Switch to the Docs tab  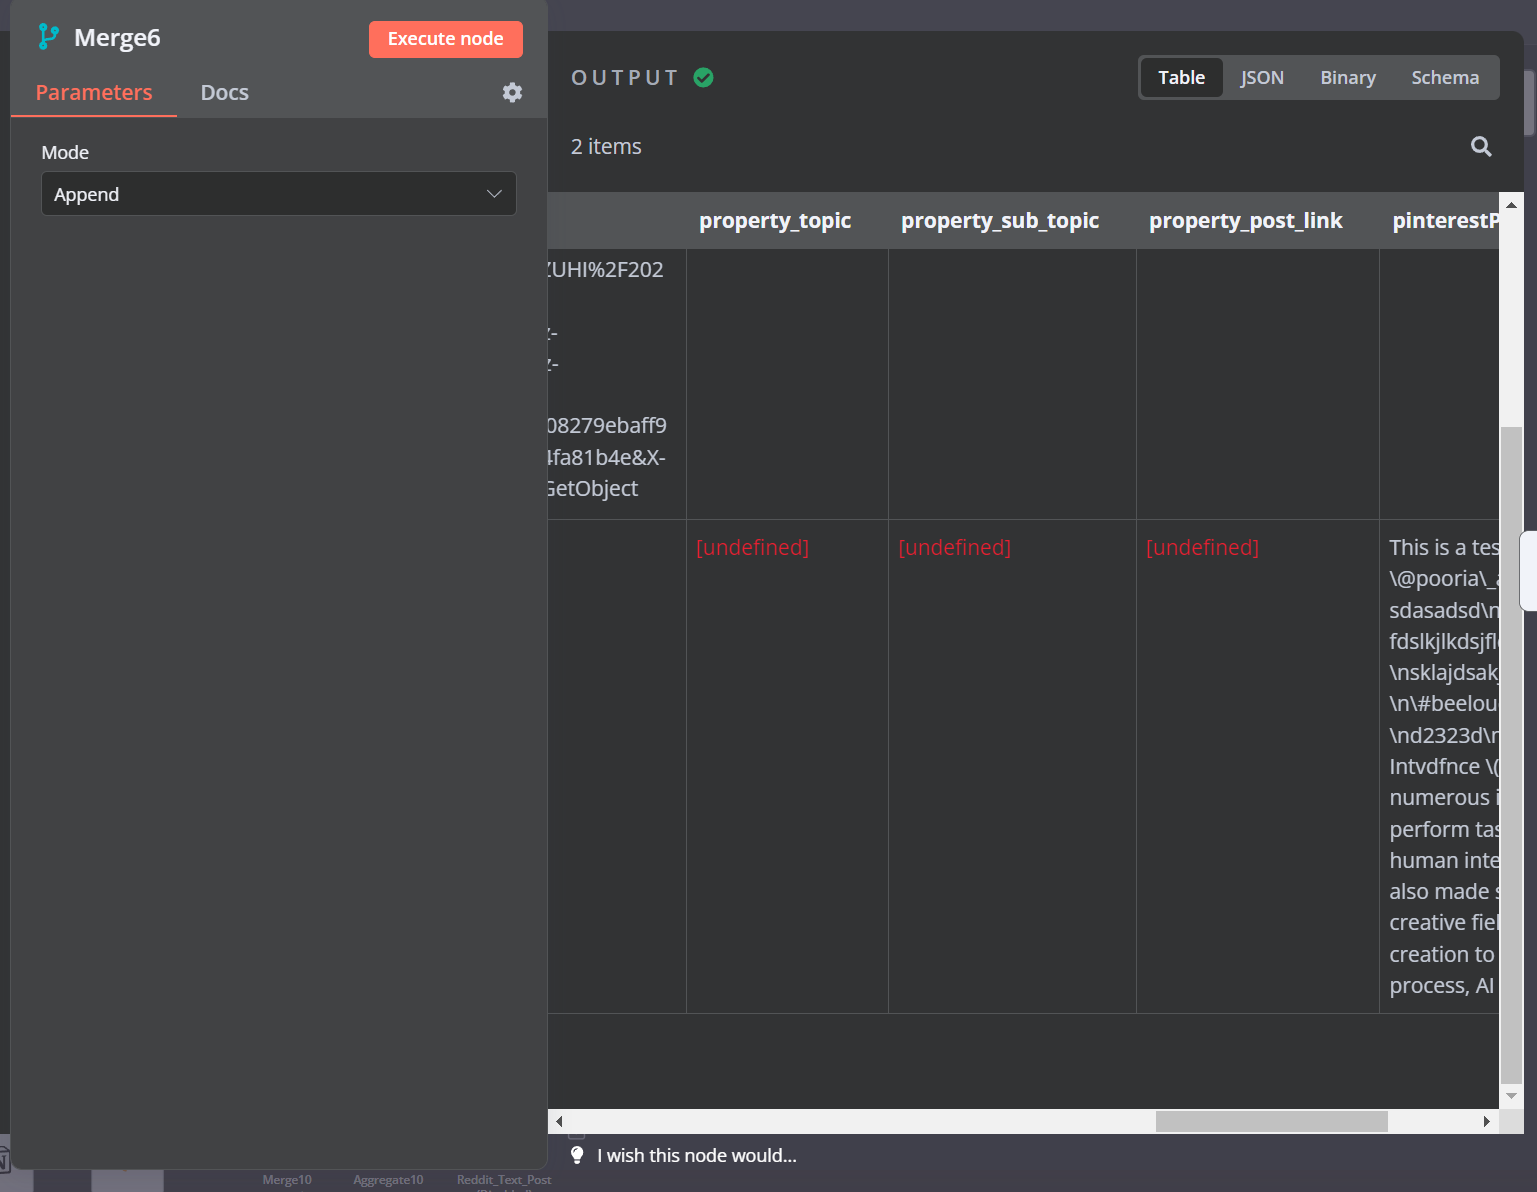coord(224,92)
